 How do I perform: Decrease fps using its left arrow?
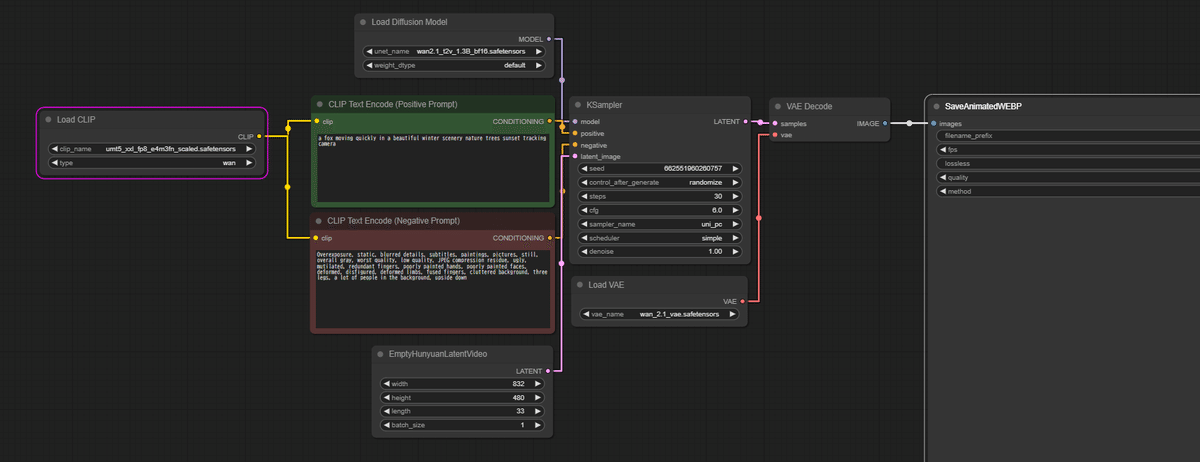coord(942,149)
